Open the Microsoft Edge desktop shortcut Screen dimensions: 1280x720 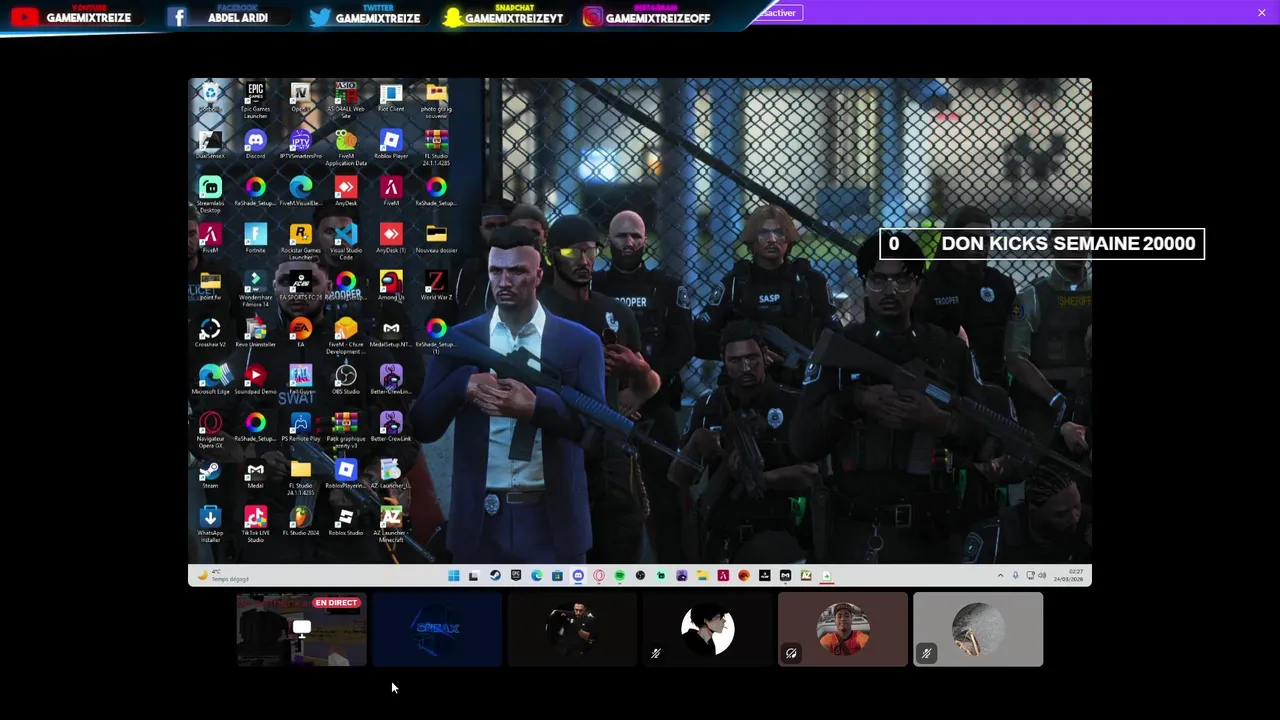click(x=210, y=380)
